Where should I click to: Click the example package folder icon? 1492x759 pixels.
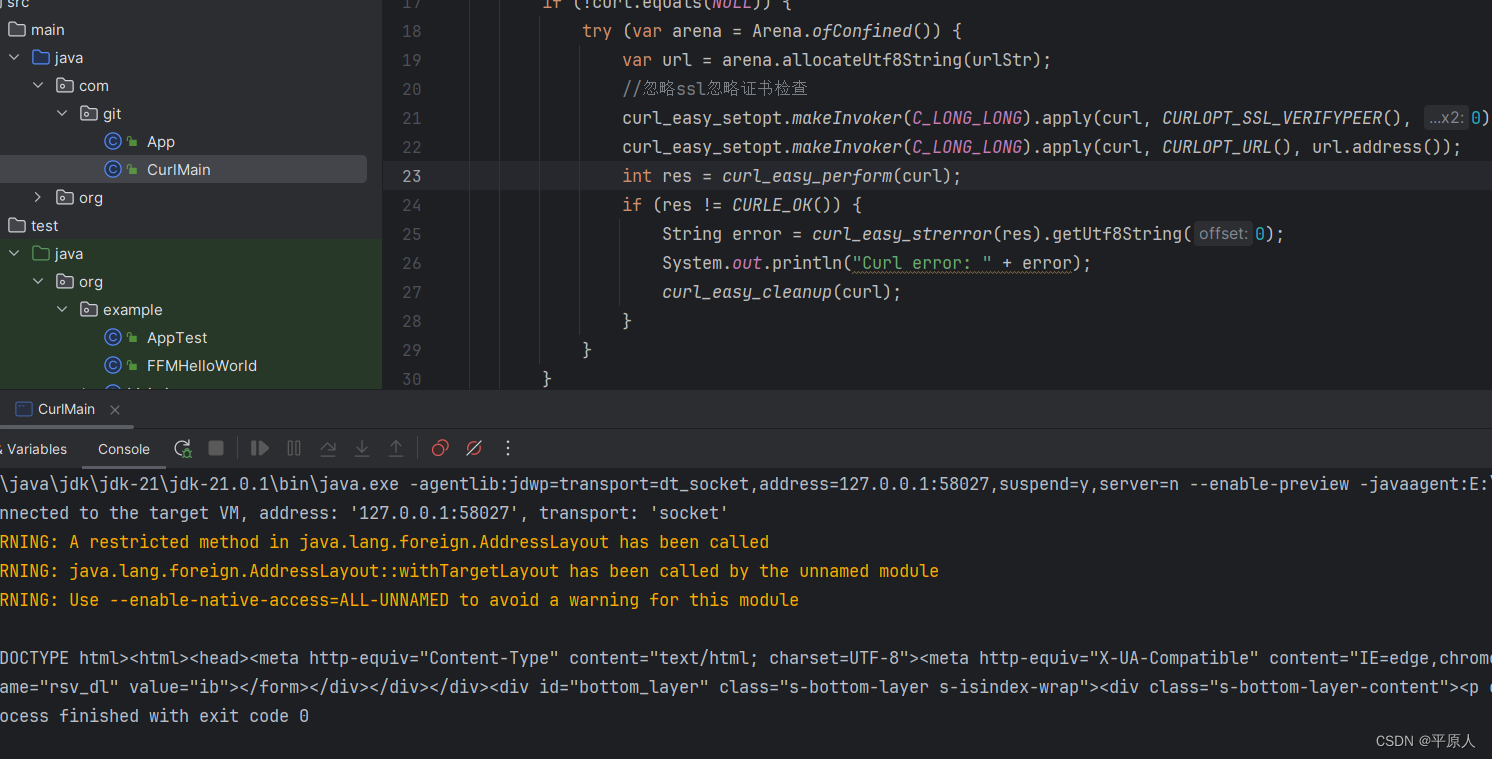(x=89, y=310)
